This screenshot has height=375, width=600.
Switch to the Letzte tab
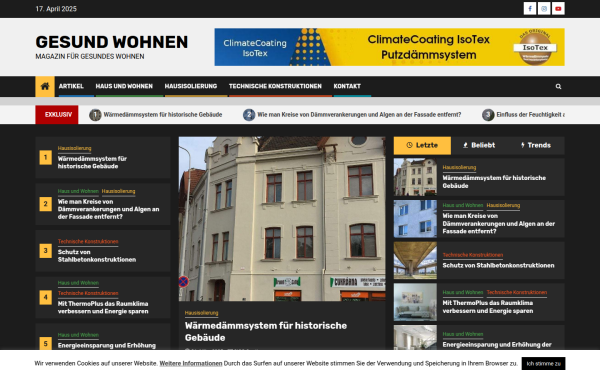click(x=422, y=145)
